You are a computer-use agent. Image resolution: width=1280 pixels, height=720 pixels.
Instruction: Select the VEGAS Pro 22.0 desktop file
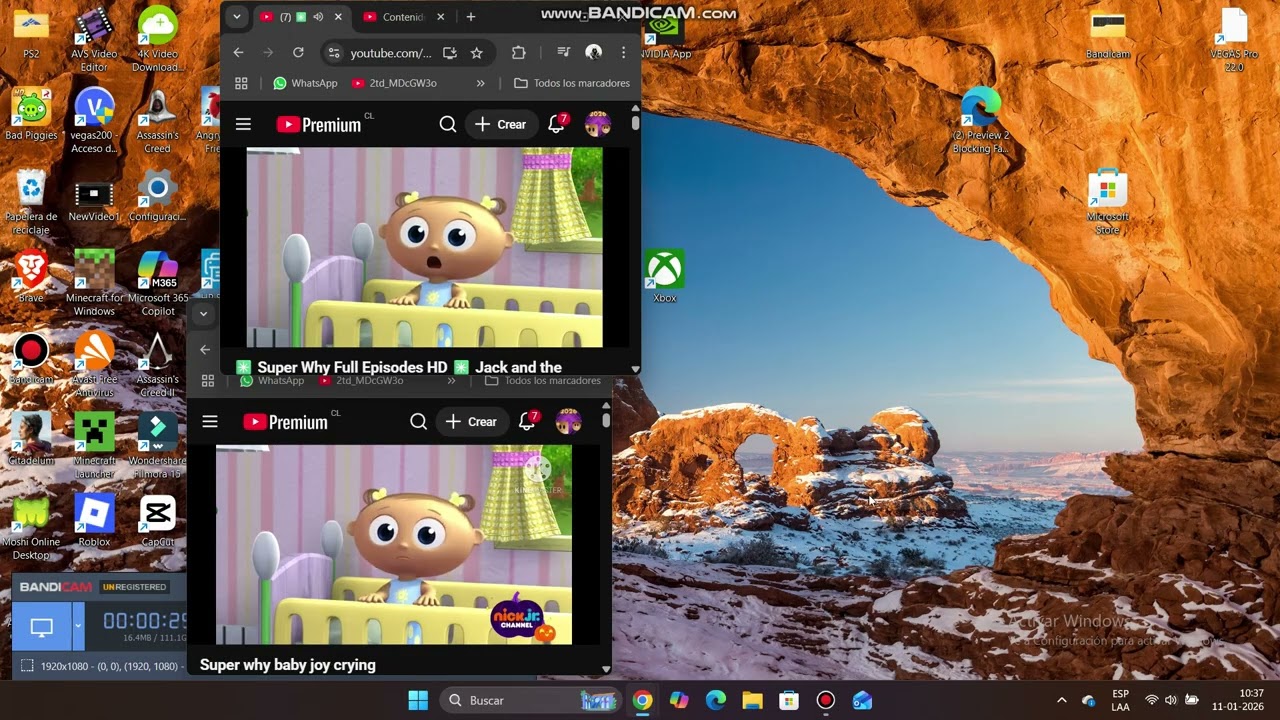click(x=1234, y=40)
